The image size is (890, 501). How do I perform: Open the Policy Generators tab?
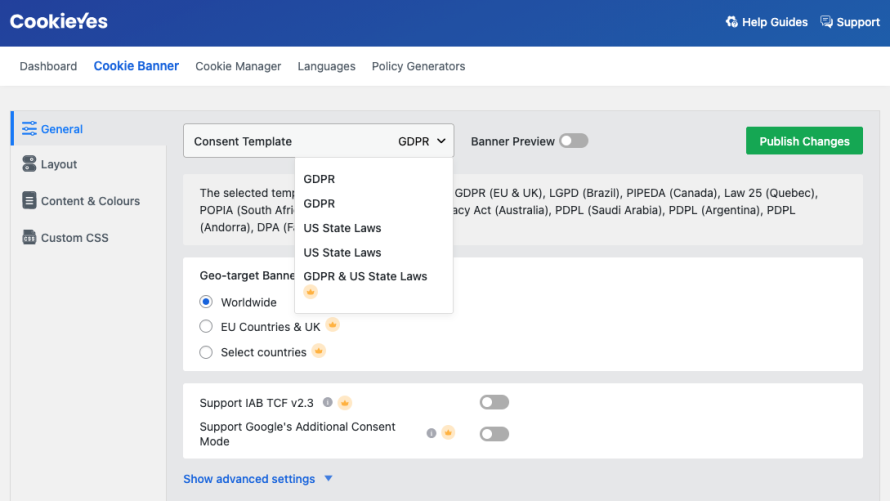click(418, 66)
